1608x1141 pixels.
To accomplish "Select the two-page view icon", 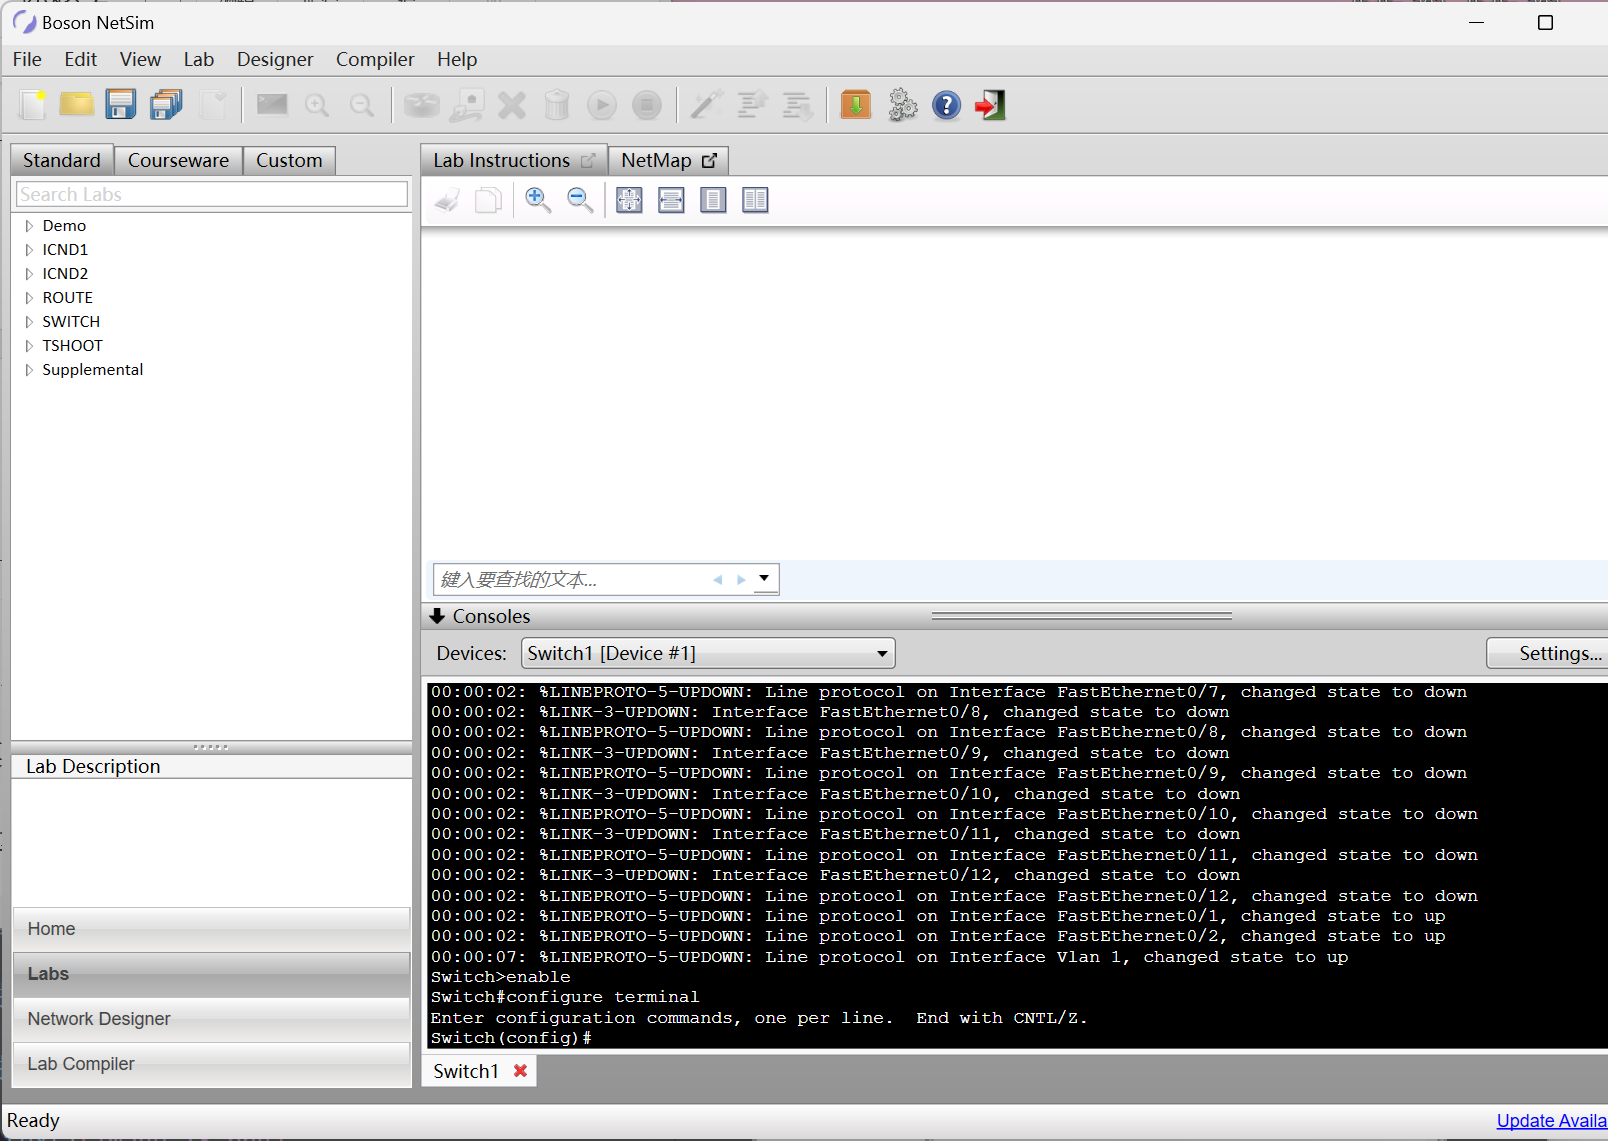I will [755, 200].
